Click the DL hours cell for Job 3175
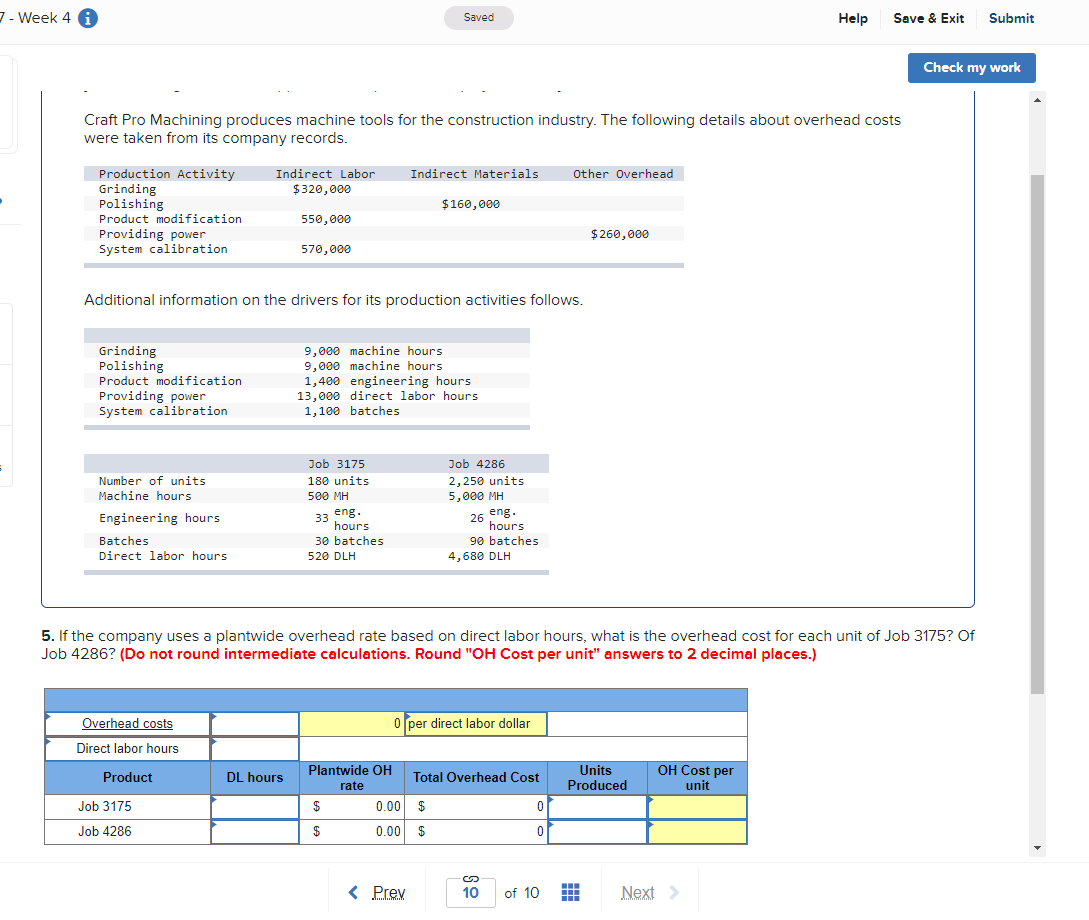 [x=254, y=806]
